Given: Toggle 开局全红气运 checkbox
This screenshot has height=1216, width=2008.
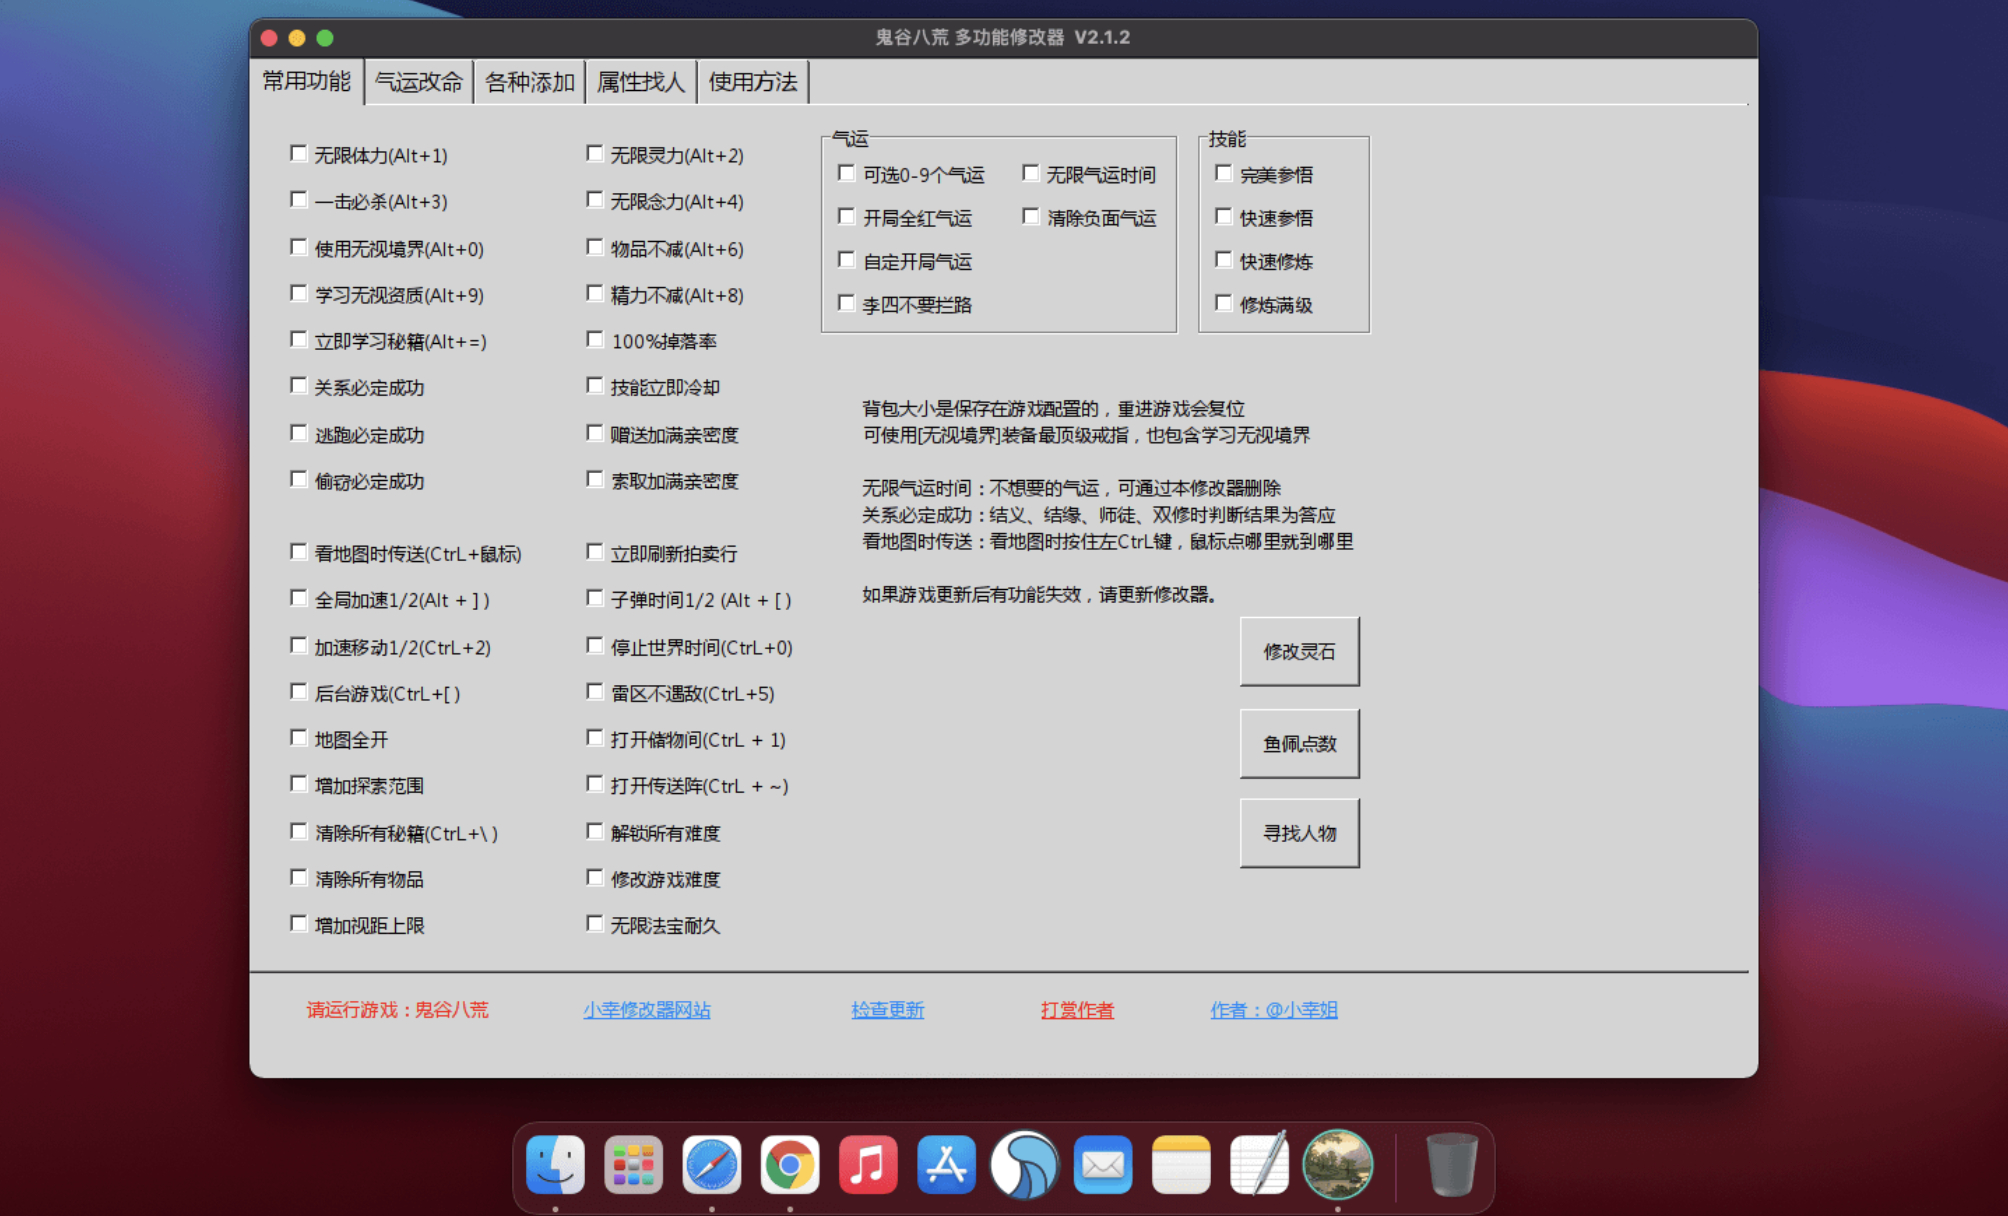Looking at the screenshot, I should tap(847, 217).
